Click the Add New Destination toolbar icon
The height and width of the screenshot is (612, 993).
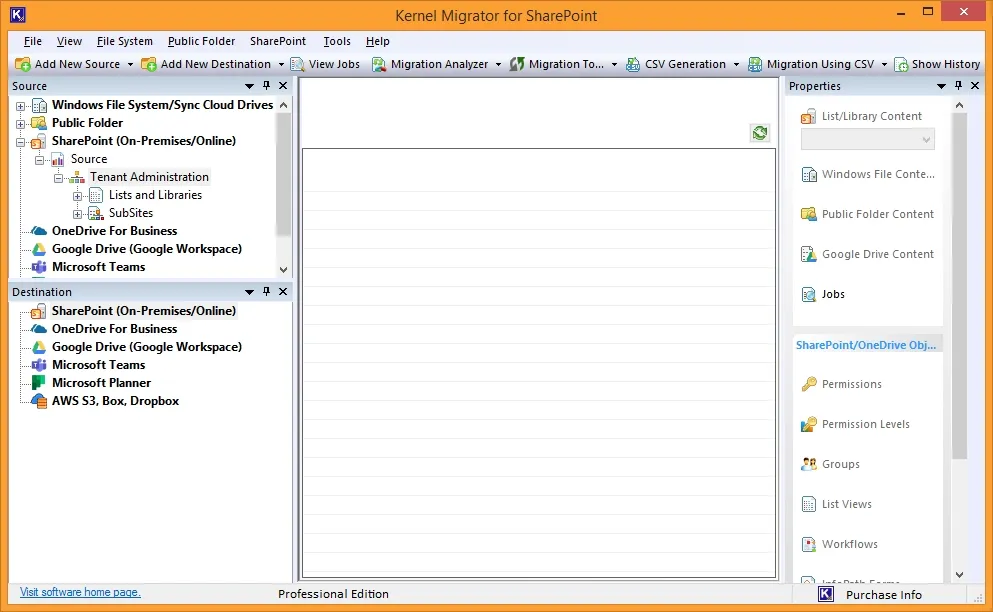(149, 64)
